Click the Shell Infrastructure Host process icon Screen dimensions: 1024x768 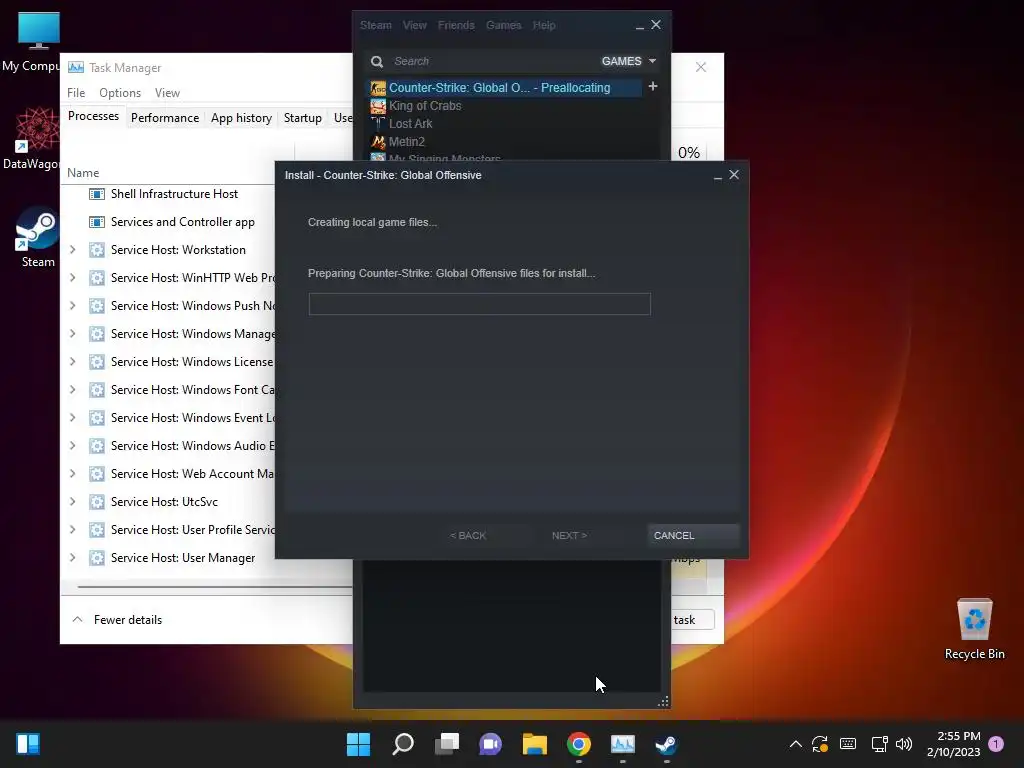(97, 194)
